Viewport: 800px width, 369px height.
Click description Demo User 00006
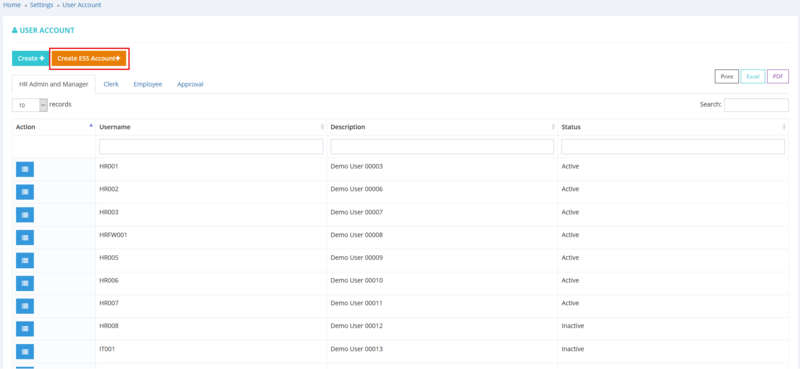[x=357, y=189]
